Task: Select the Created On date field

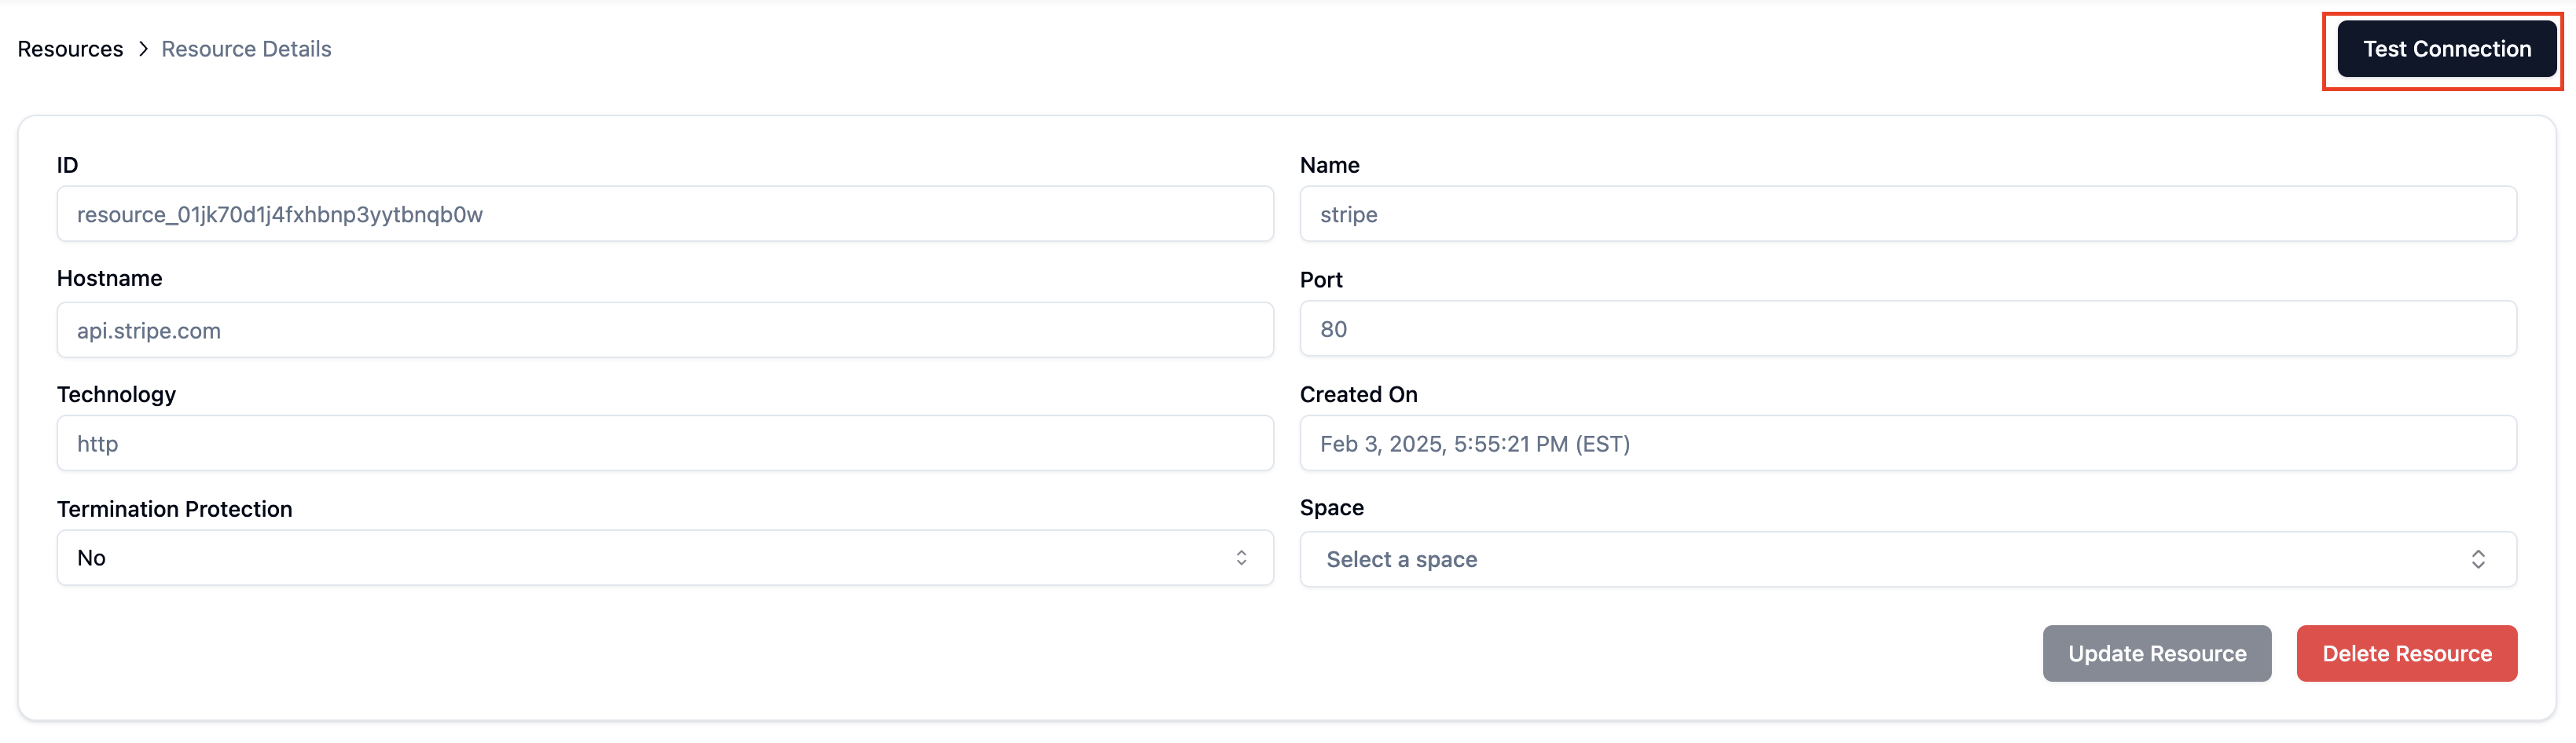Action: 1908,443
